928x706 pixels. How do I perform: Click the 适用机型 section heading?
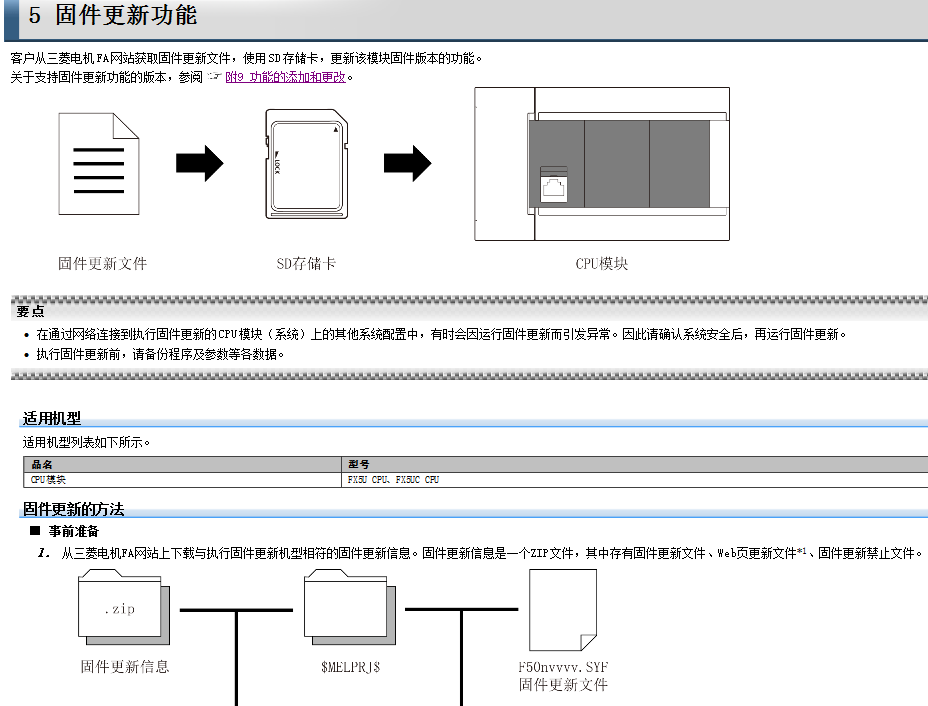point(52,418)
